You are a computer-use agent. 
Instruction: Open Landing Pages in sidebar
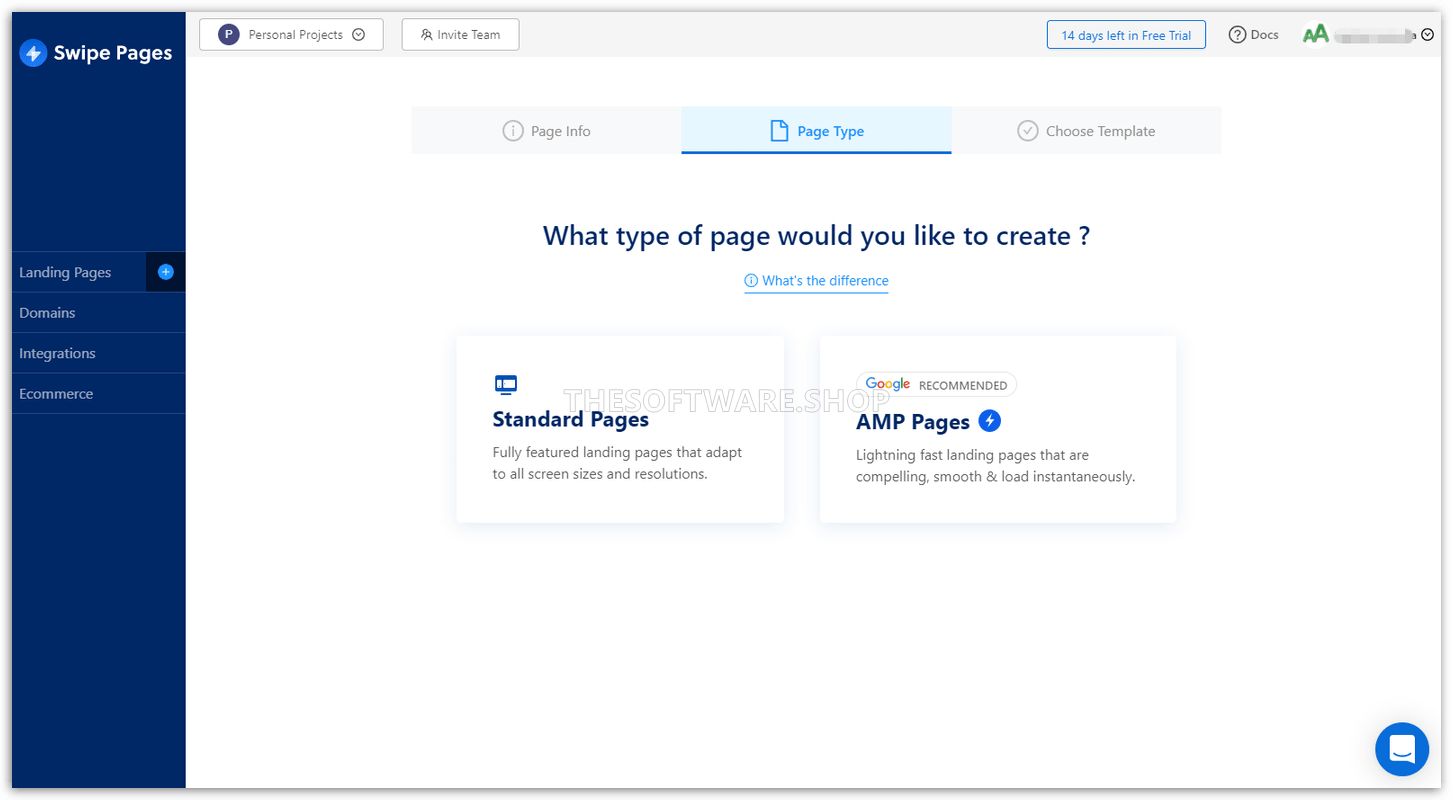(x=66, y=272)
